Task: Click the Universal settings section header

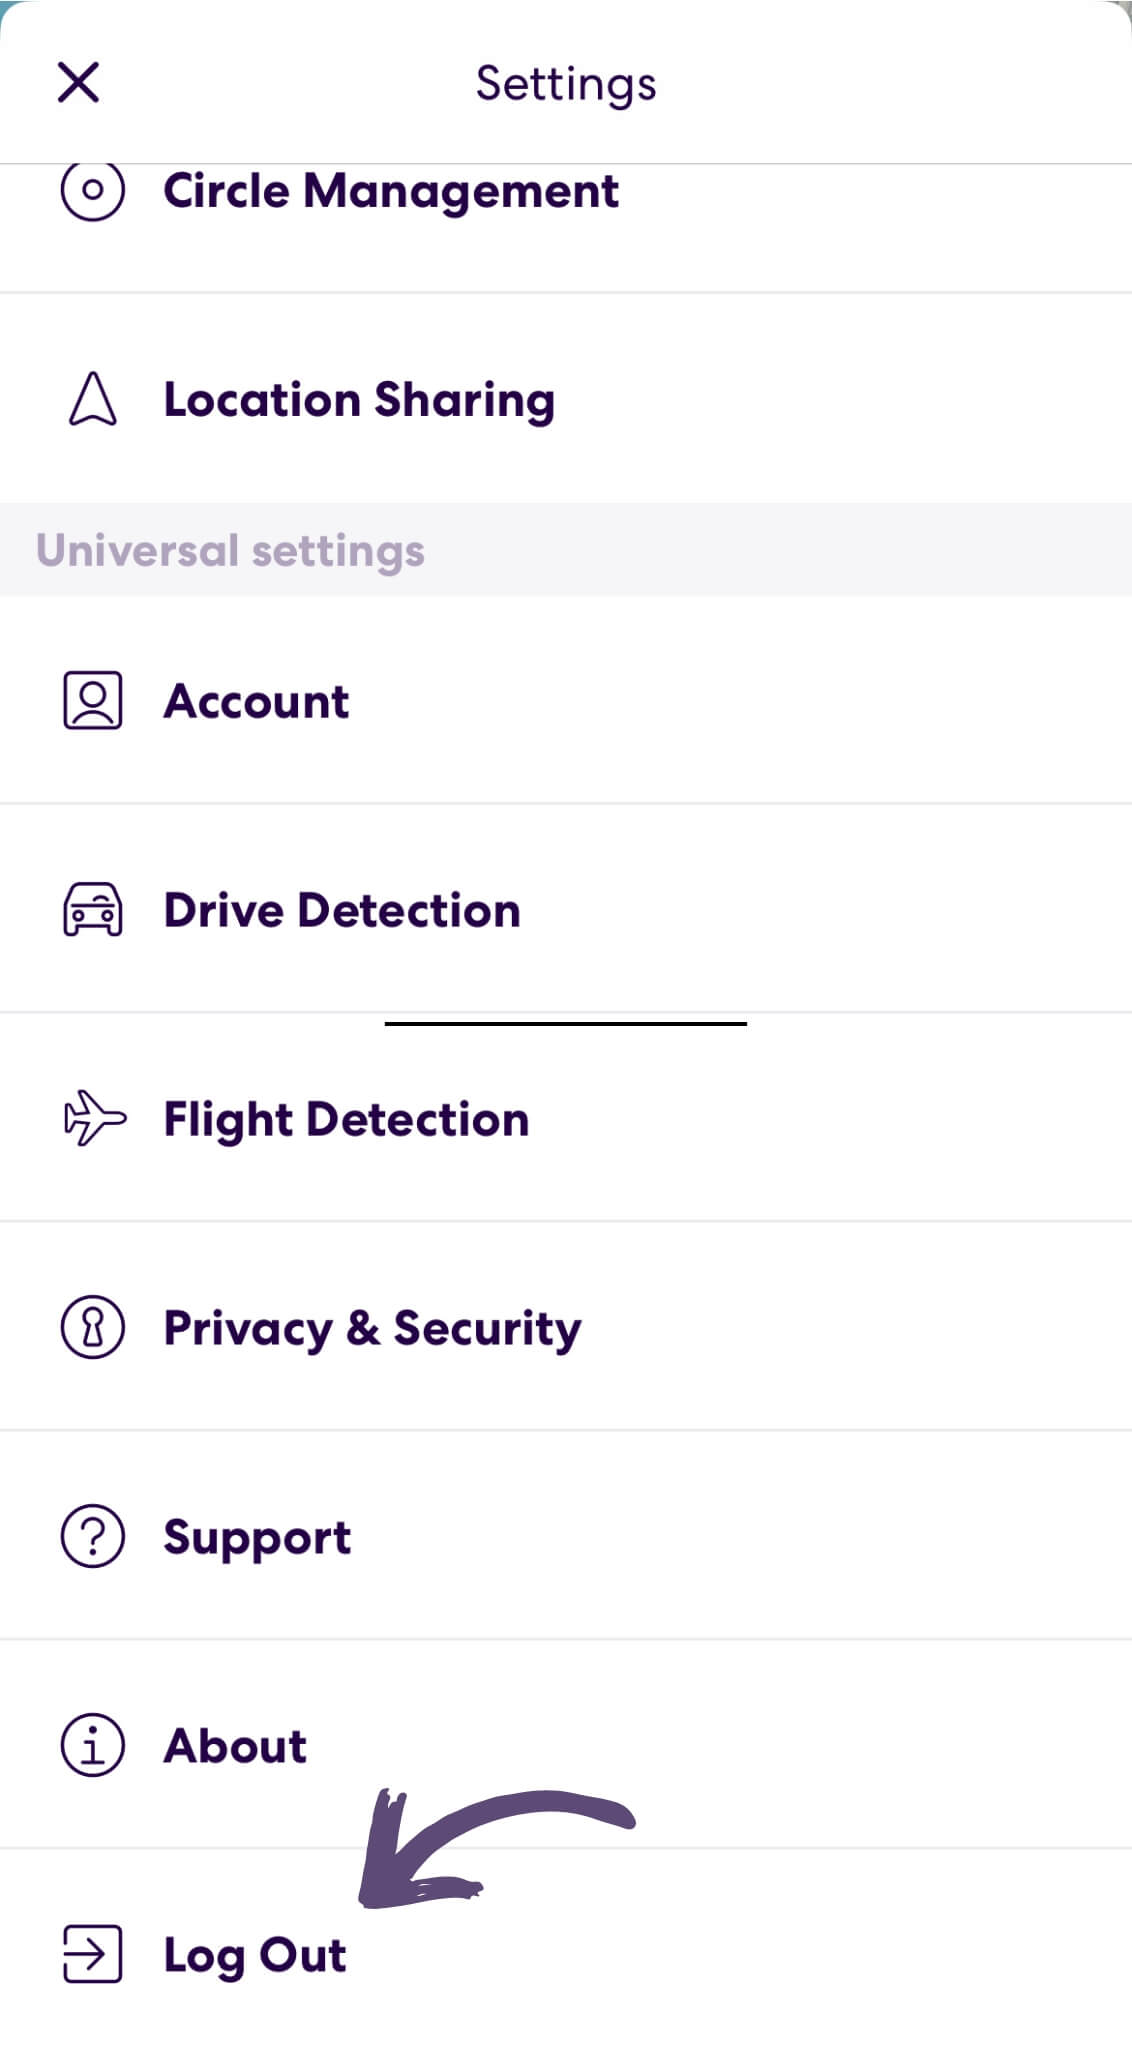Action: (229, 549)
